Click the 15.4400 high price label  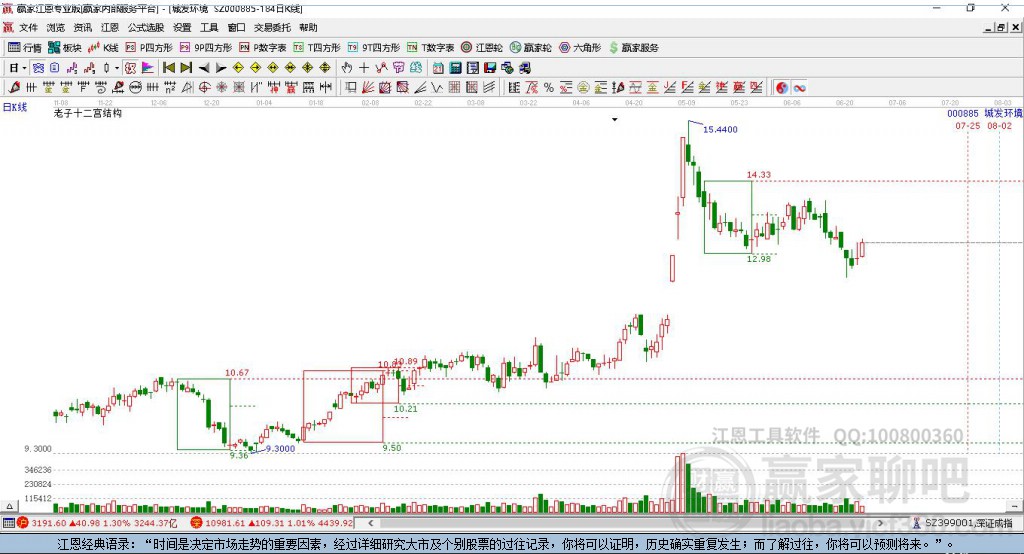pyautogui.click(x=720, y=129)
